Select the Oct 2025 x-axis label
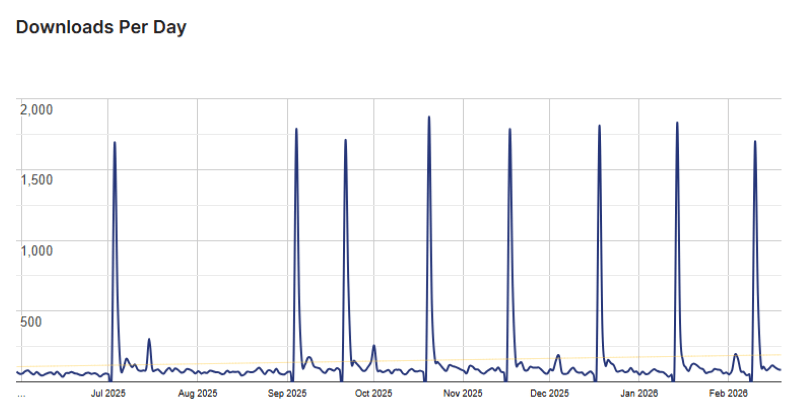The image size is (800, 410). pyautogui.click(x=373, y=394)
